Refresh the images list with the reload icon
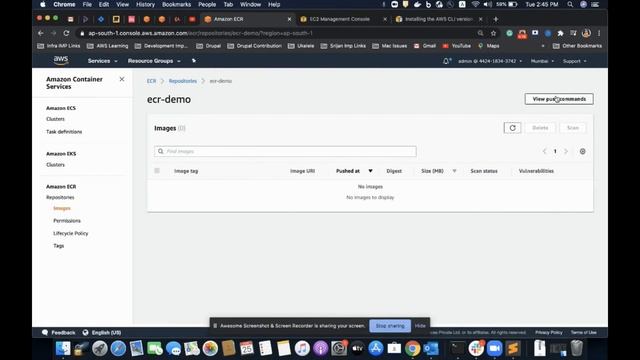The image size is (640, 360). click(512, 128)
